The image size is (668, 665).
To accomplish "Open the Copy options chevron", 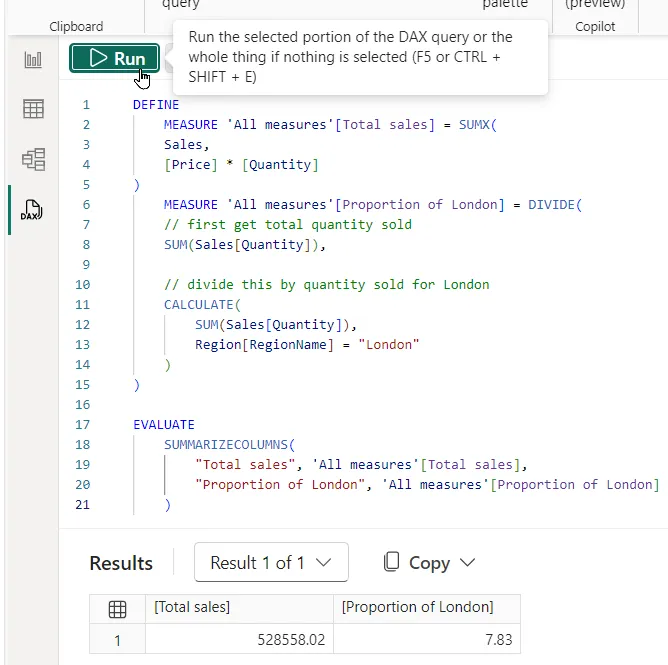I will coord(466,563).
